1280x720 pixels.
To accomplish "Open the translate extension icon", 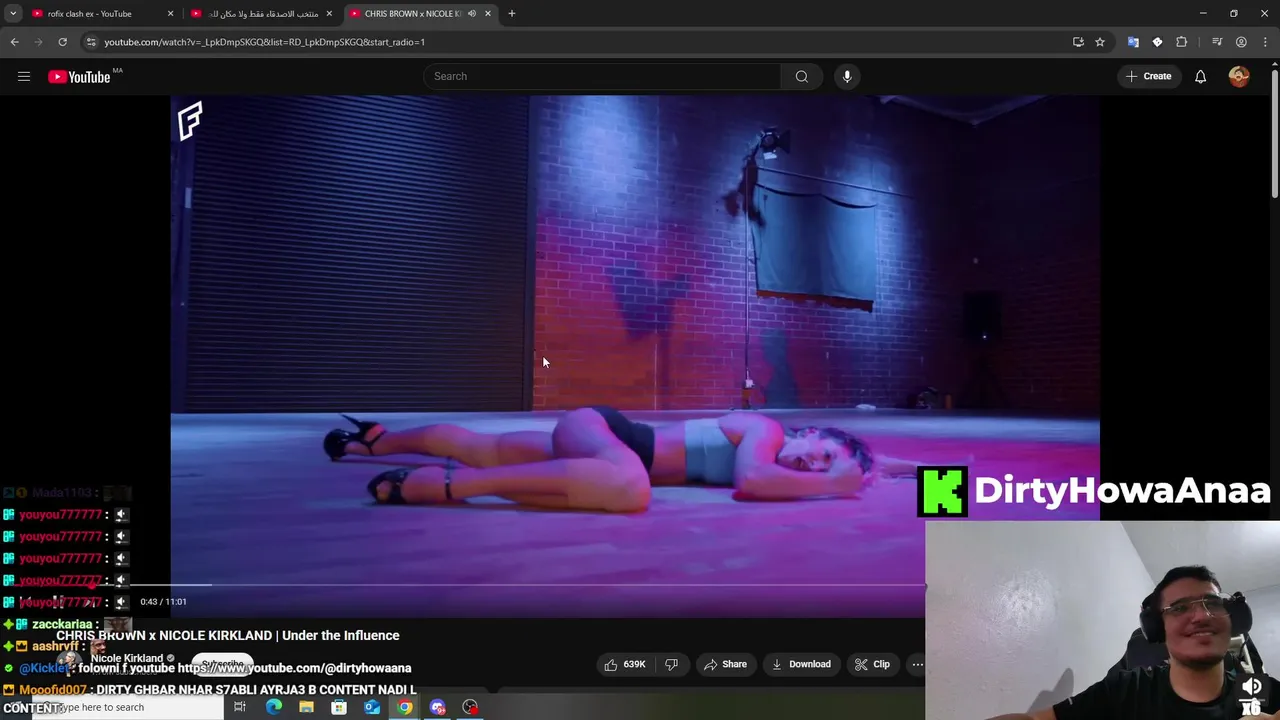I will click(x=1133, y=42).
